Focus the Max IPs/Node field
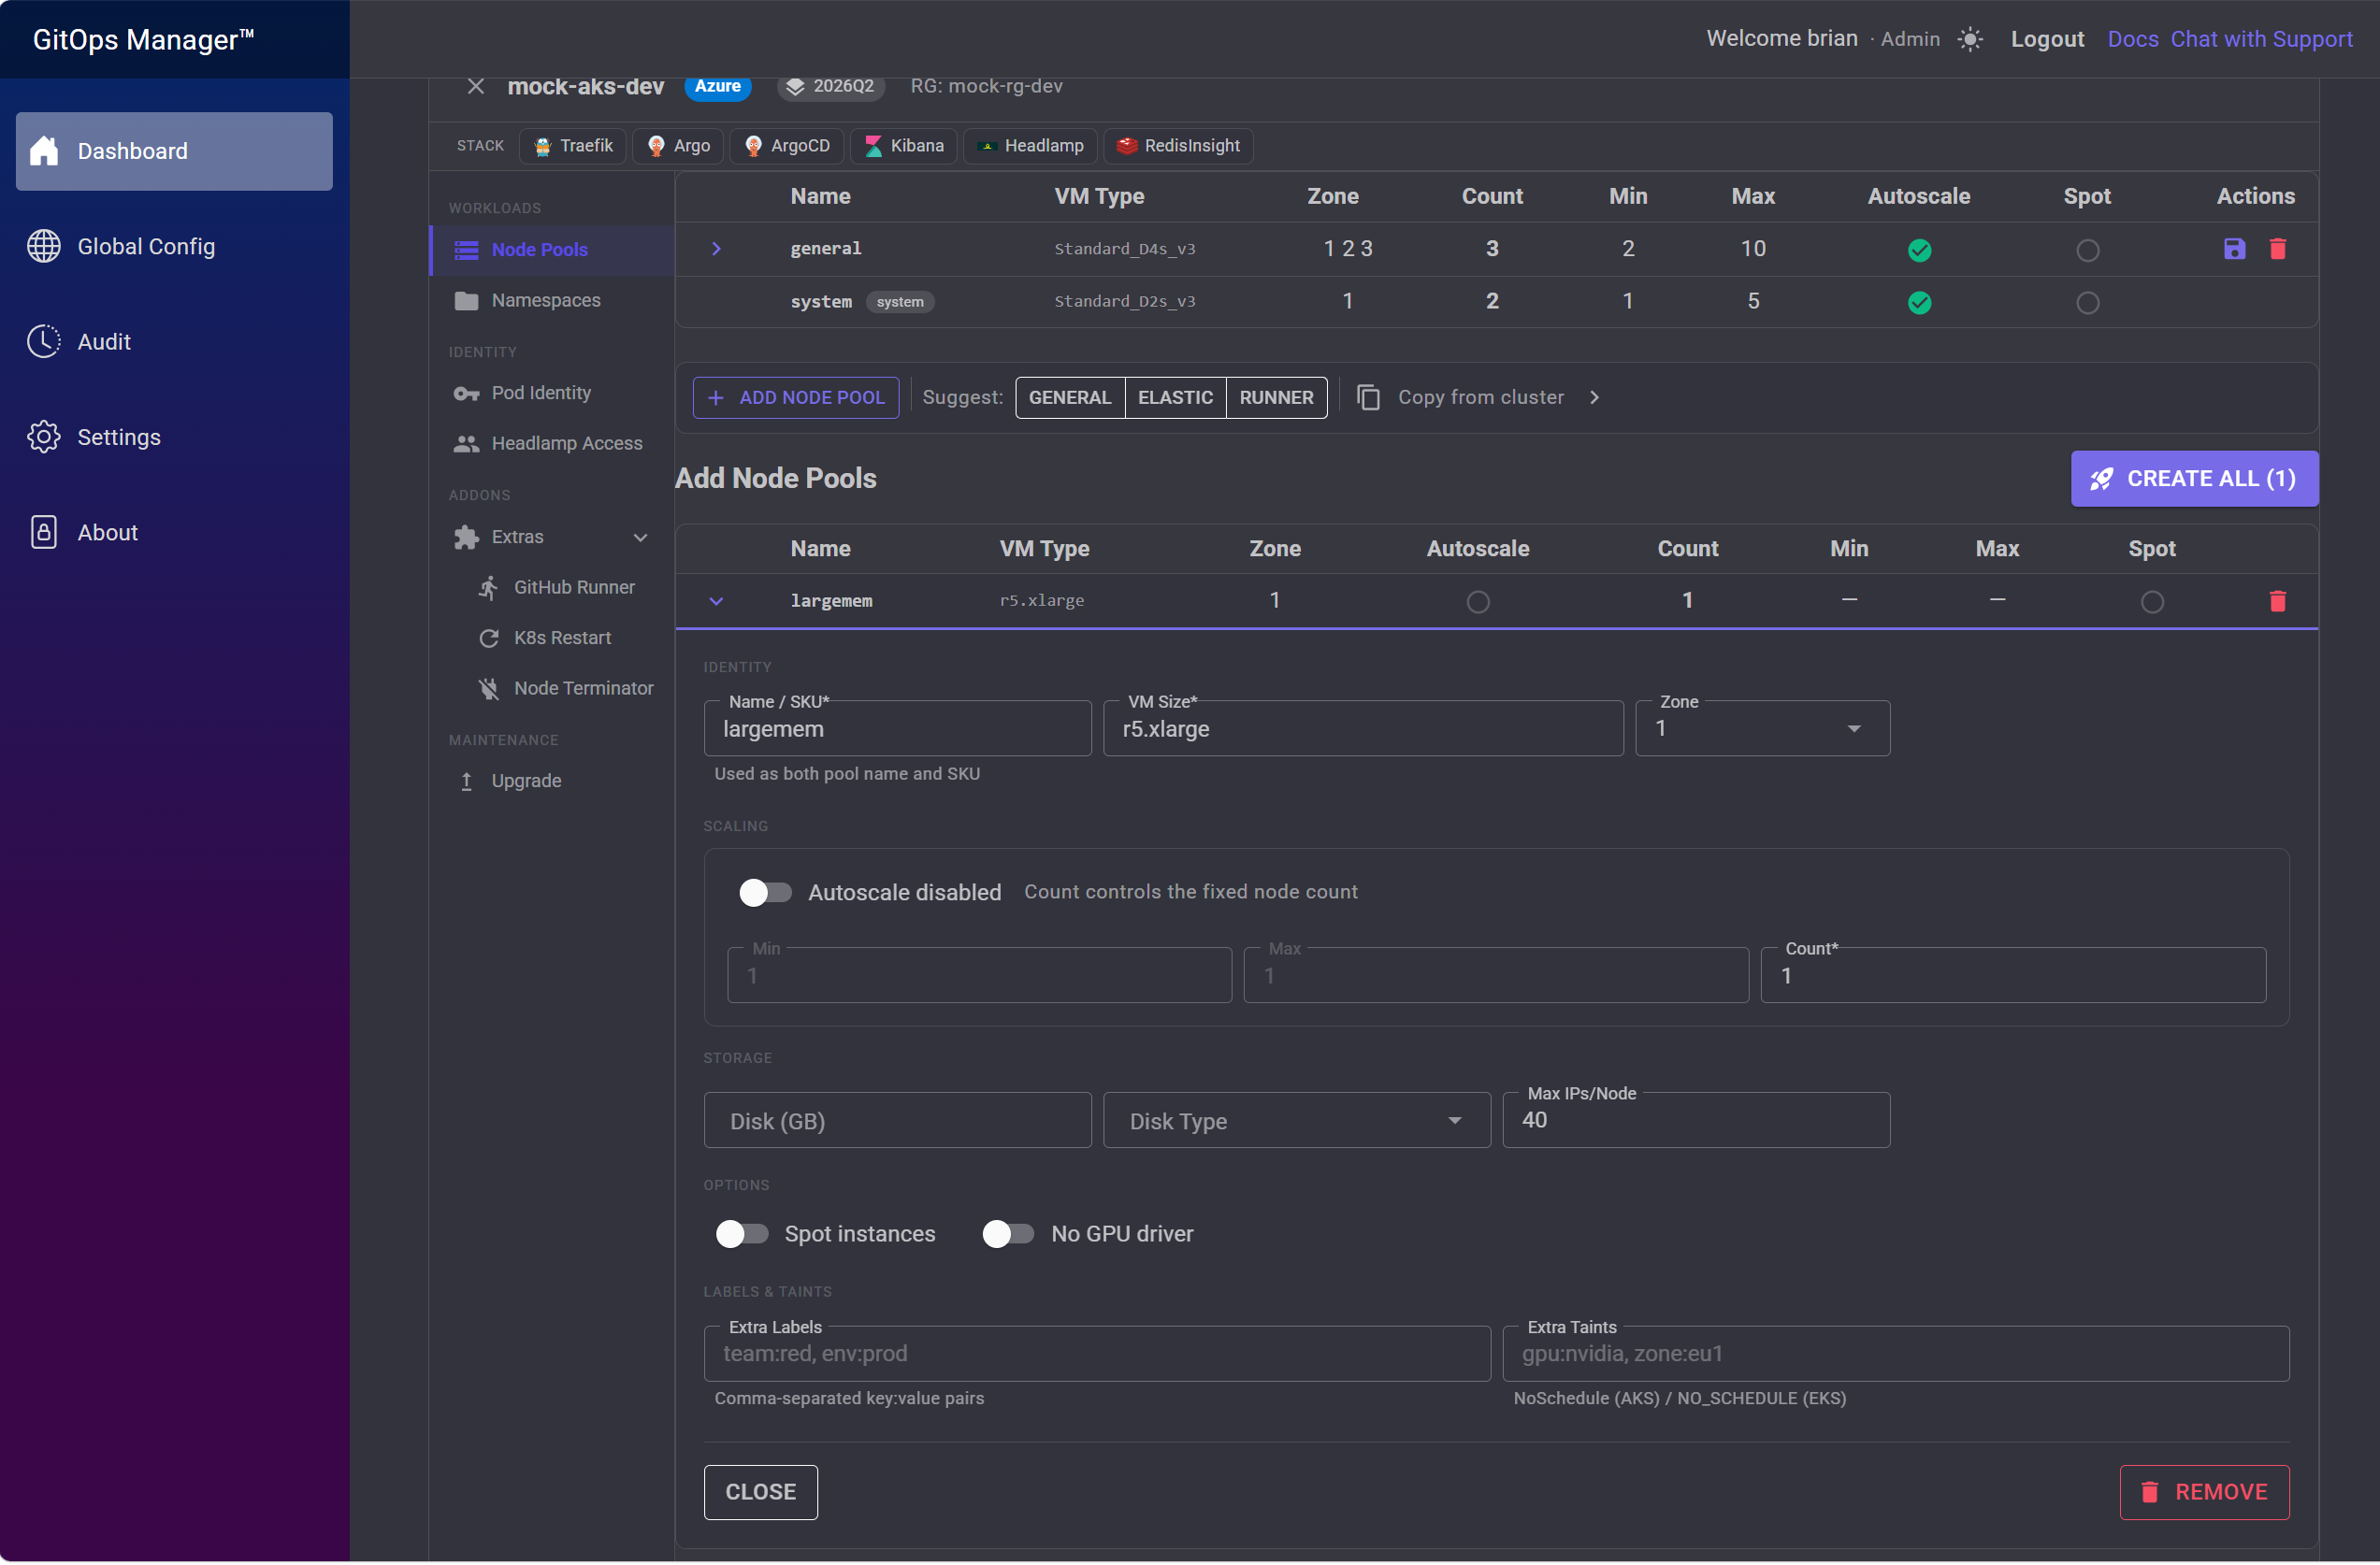Viewport: 2380px width, 1565px height. pos(1697,1121)
